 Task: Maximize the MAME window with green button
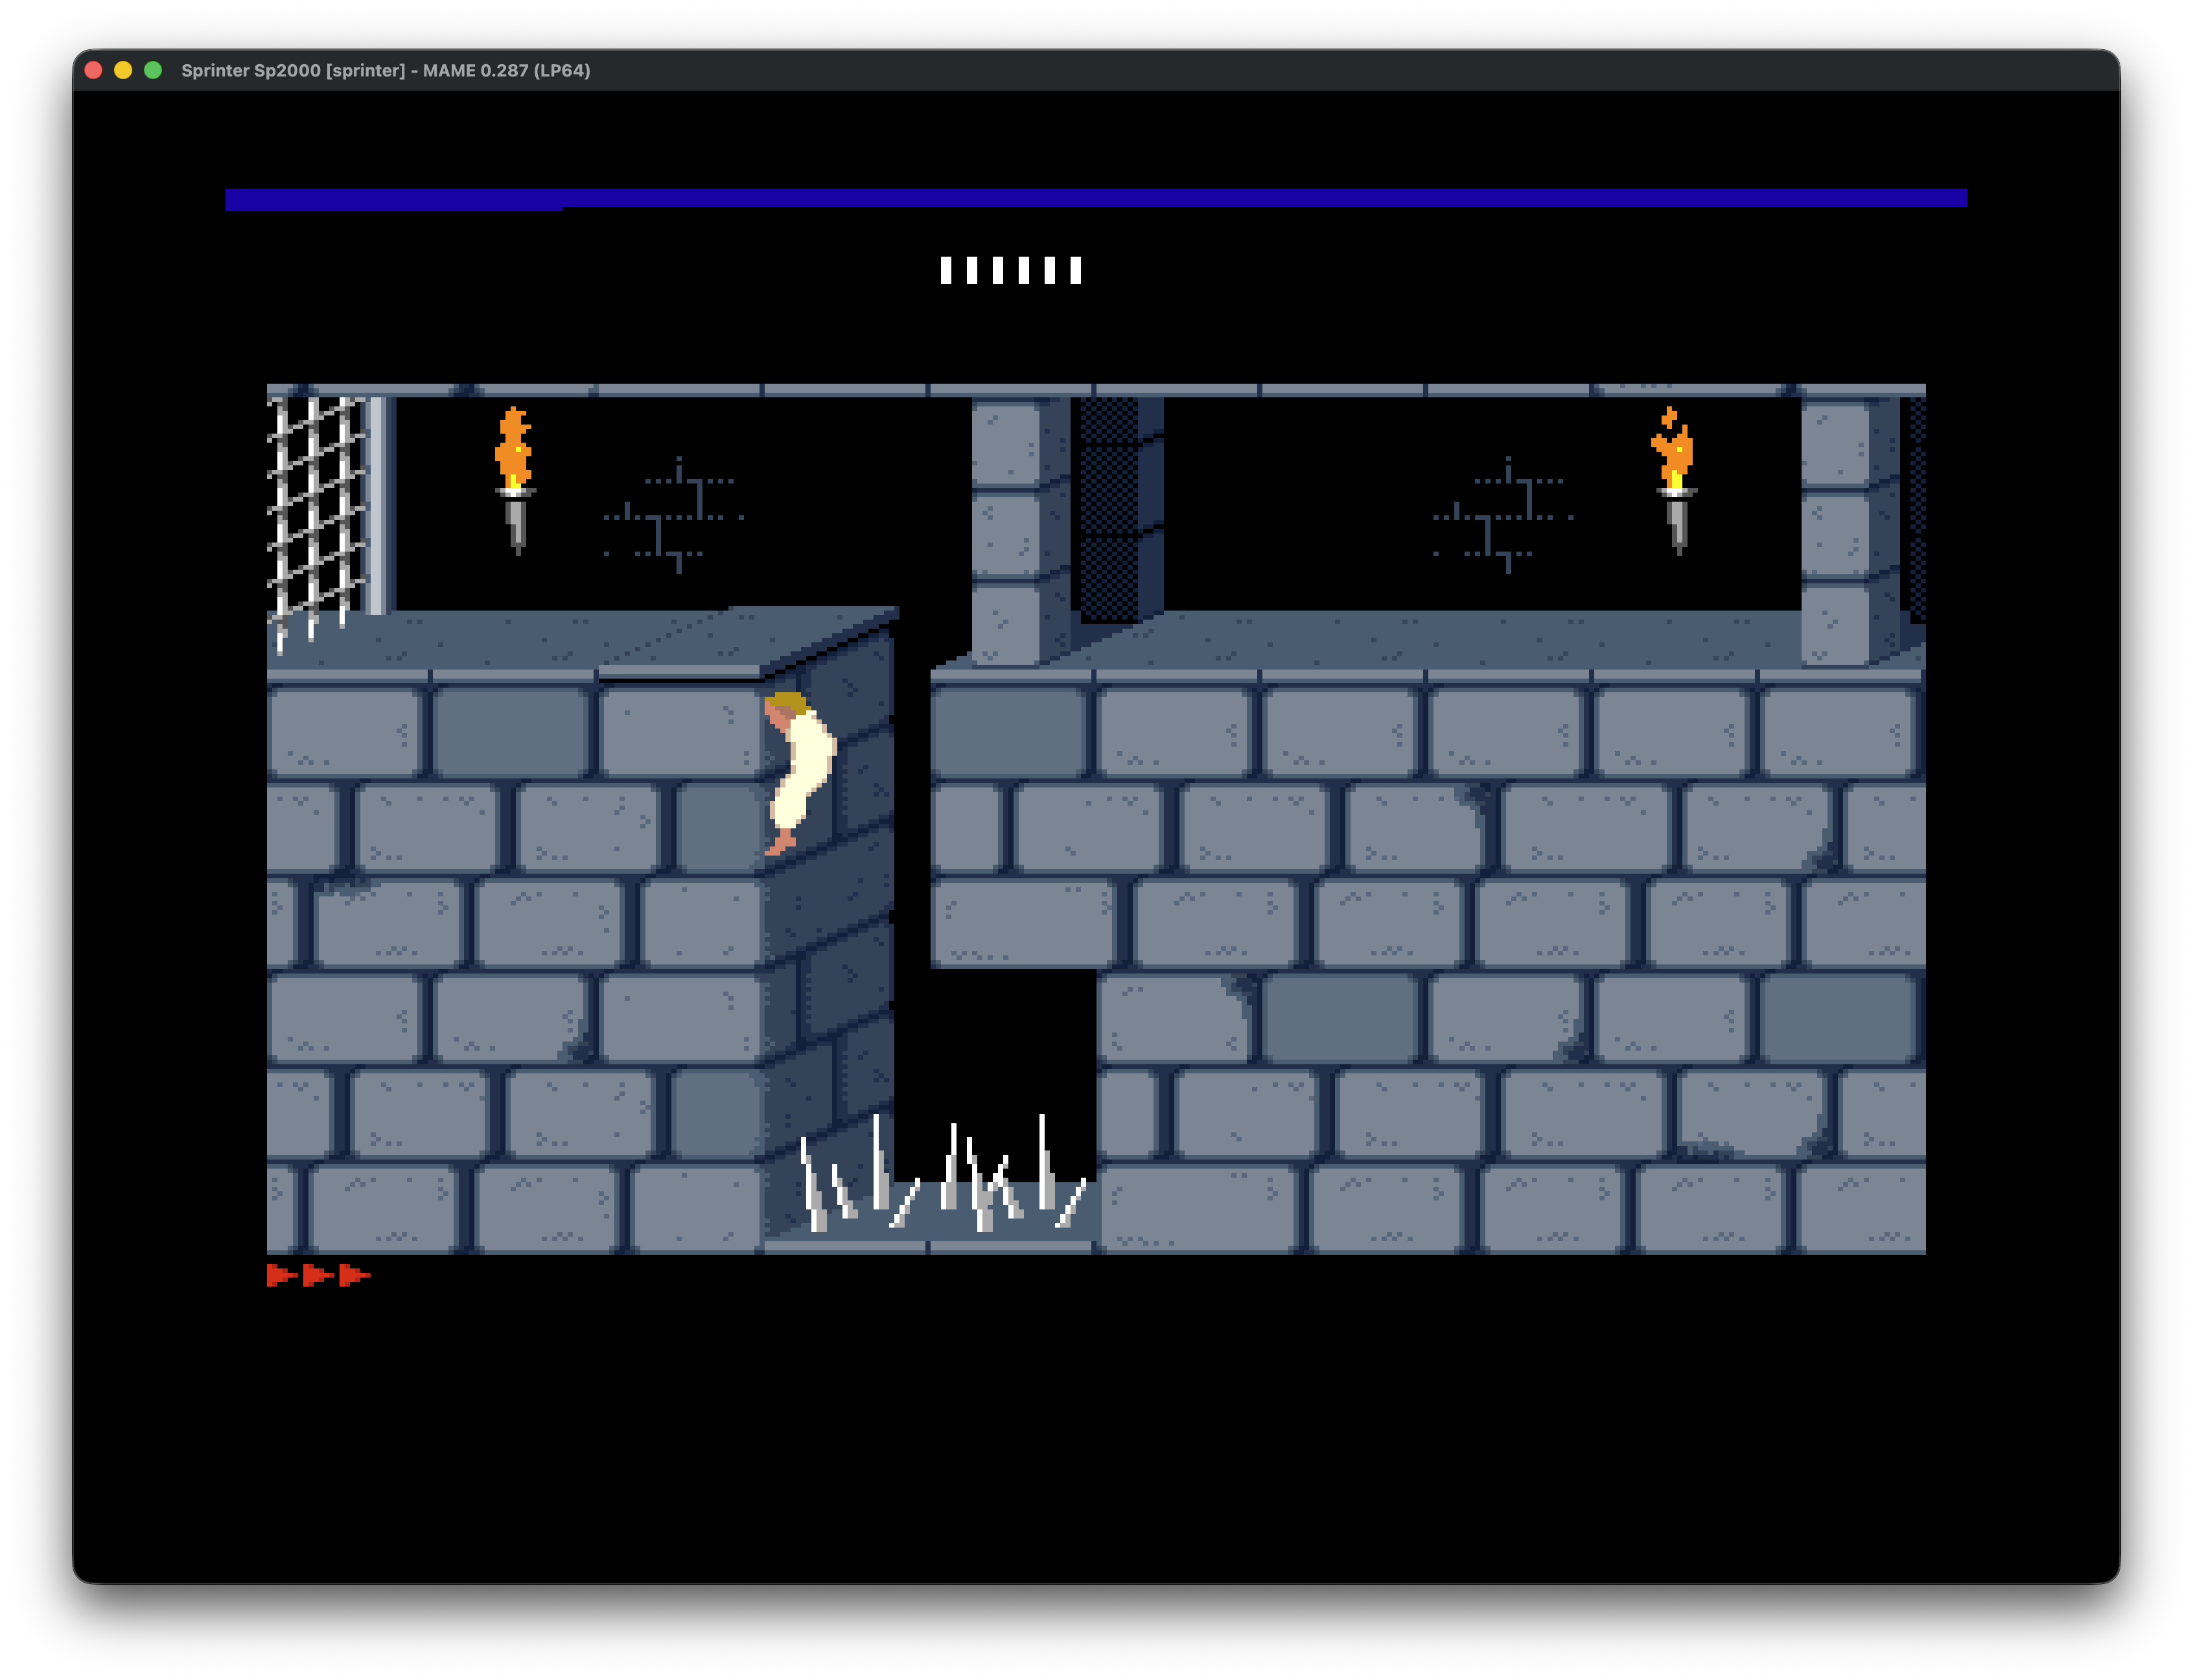coord(153,70)
